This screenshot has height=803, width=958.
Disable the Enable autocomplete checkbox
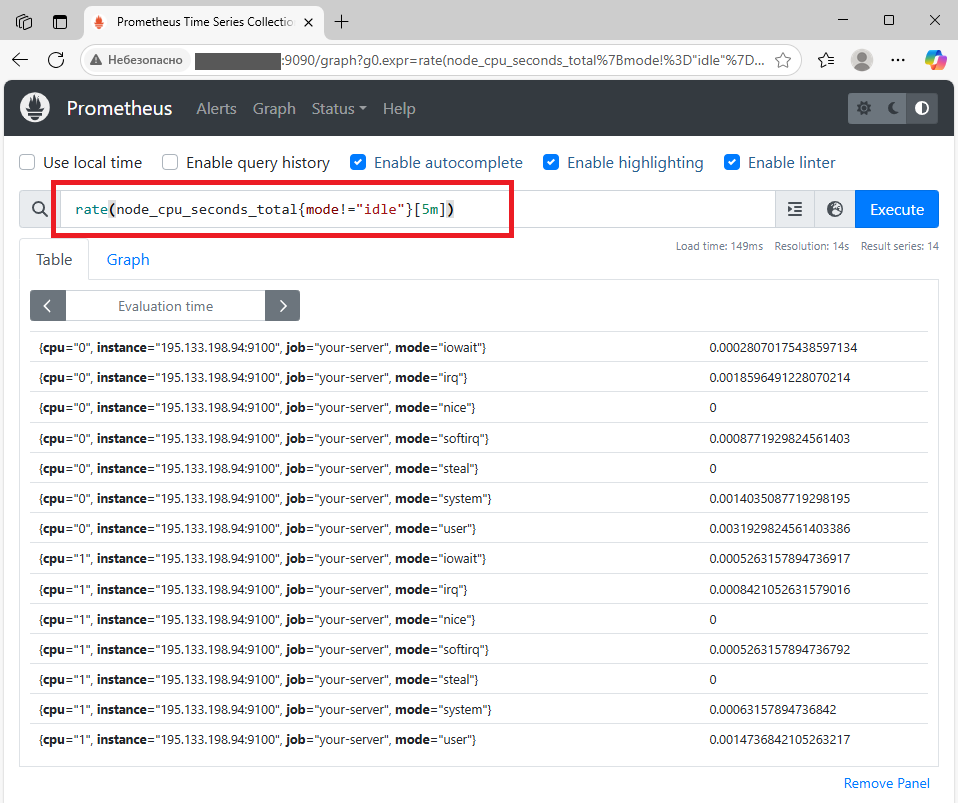click(x=358, y=163)
